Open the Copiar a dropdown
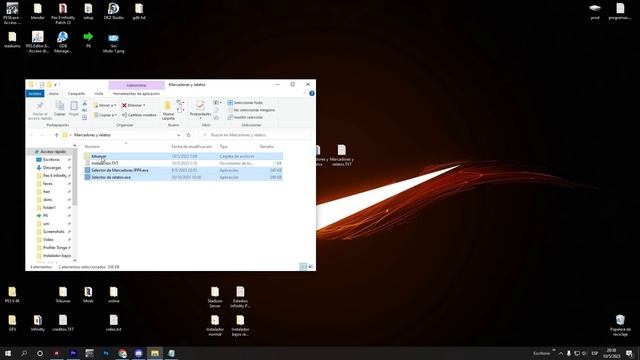Screen dimensions: 640x360 105,115
